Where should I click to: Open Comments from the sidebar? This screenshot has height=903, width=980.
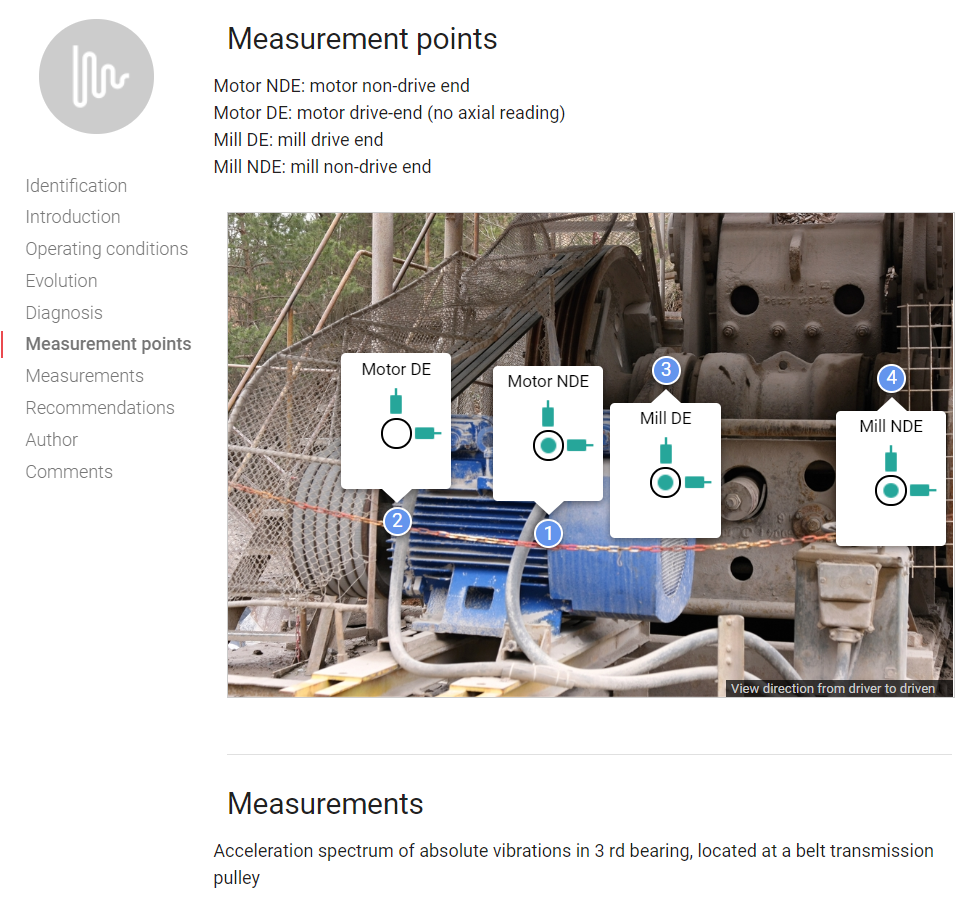[69, 471]
